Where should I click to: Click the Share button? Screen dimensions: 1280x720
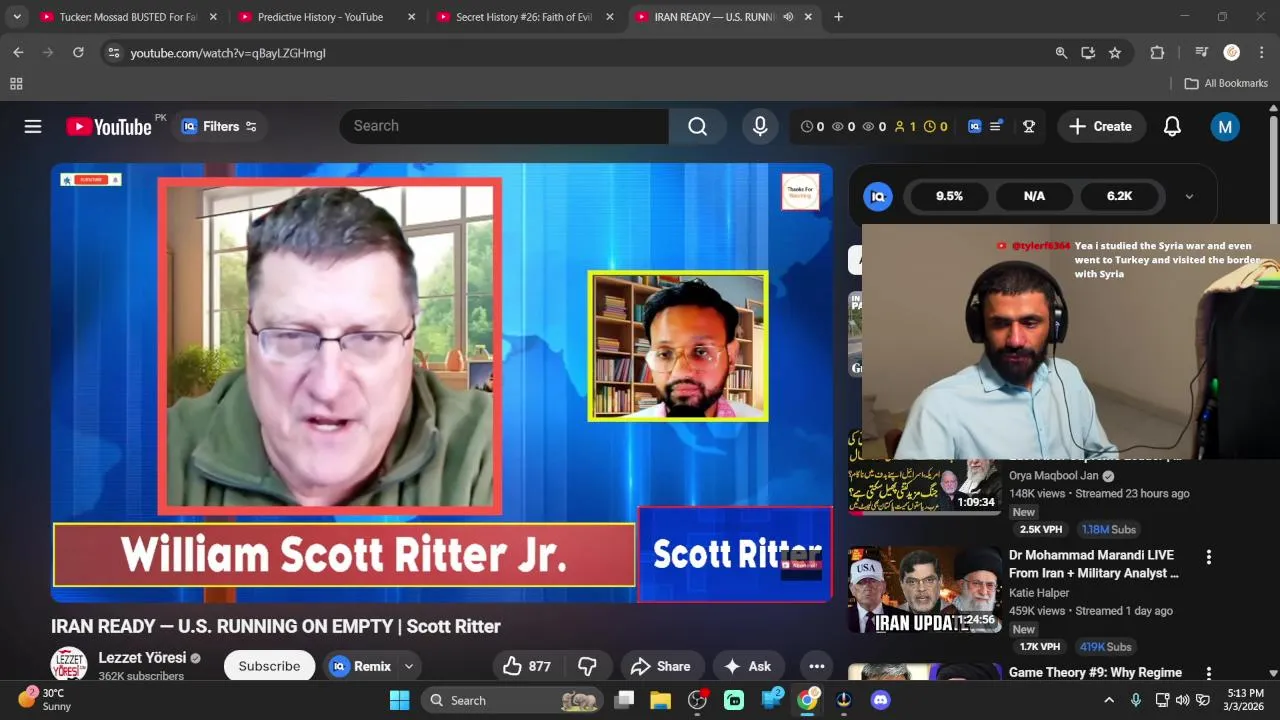662,666
